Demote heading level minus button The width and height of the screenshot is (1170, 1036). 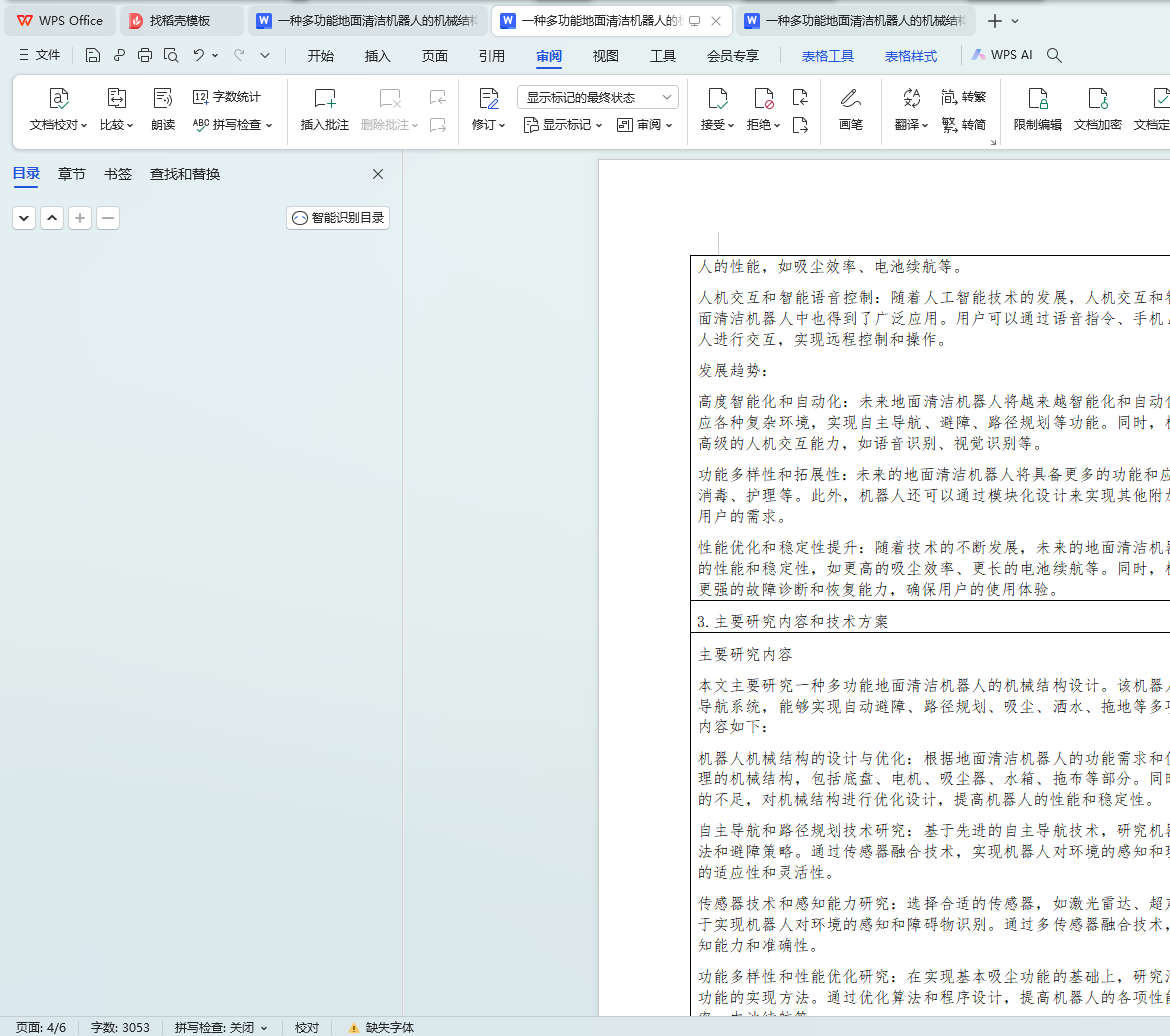coord(108,218)
